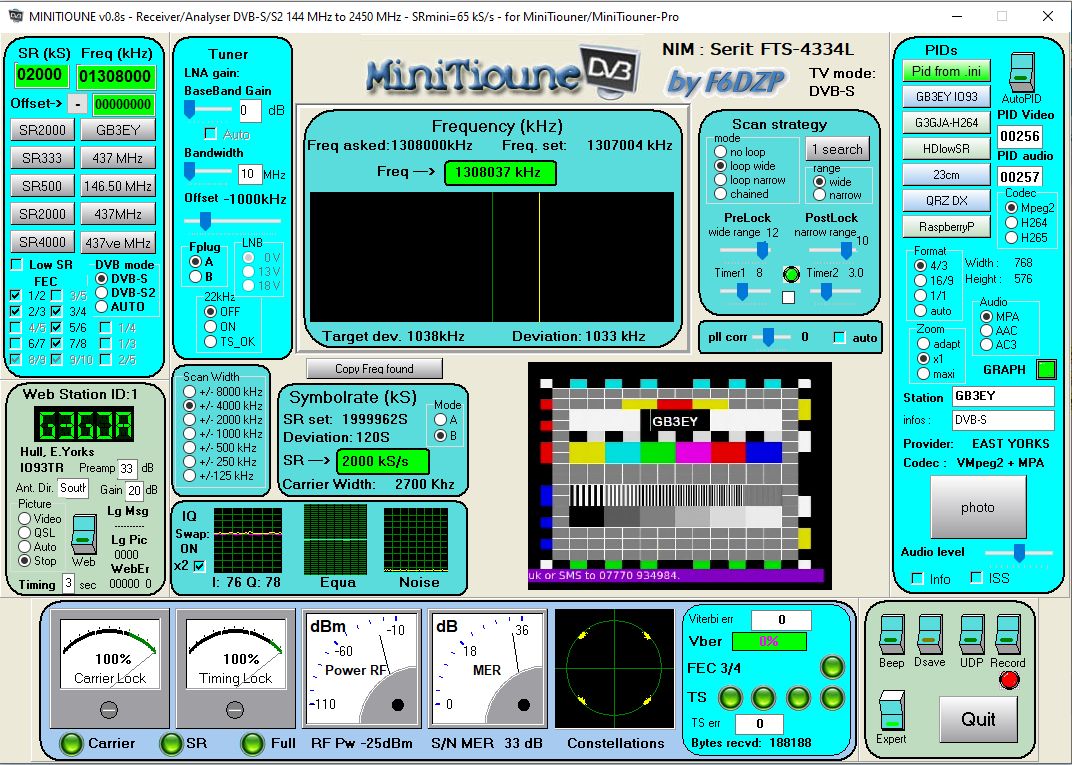Select Picture Video radio button
Image resolution: width=1072 pixels, height=765 pixels.
[x=25, y=518]
